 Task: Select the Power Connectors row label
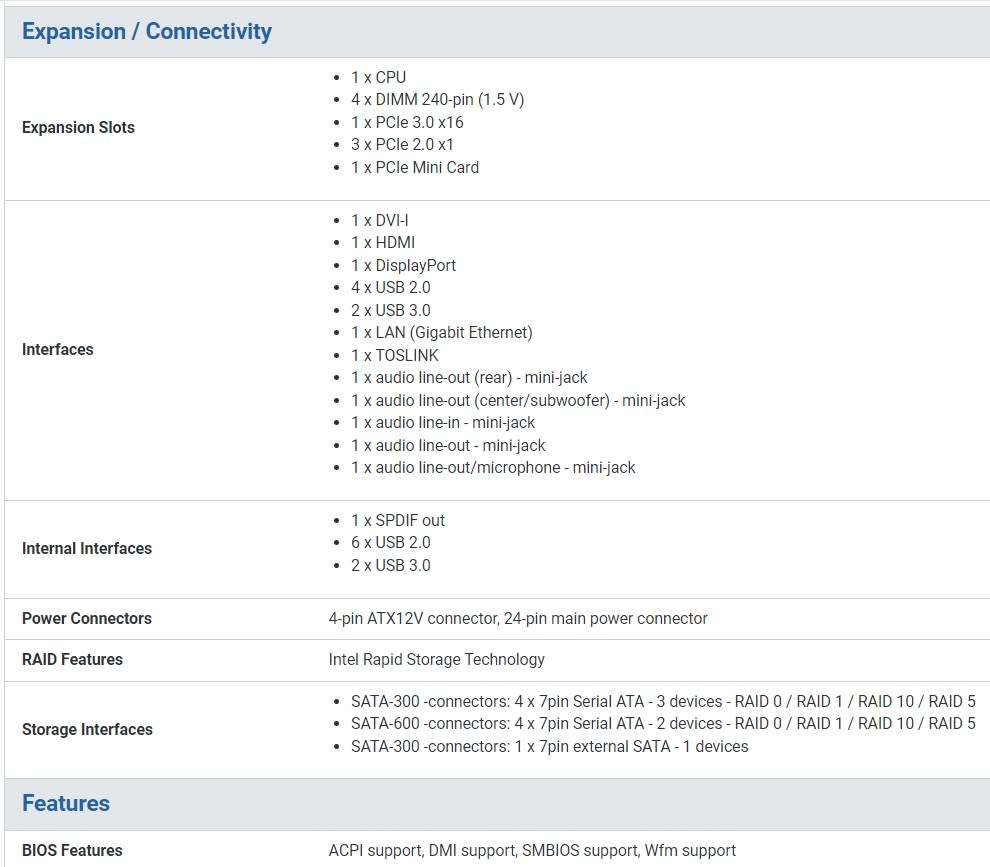coord(87,619)
